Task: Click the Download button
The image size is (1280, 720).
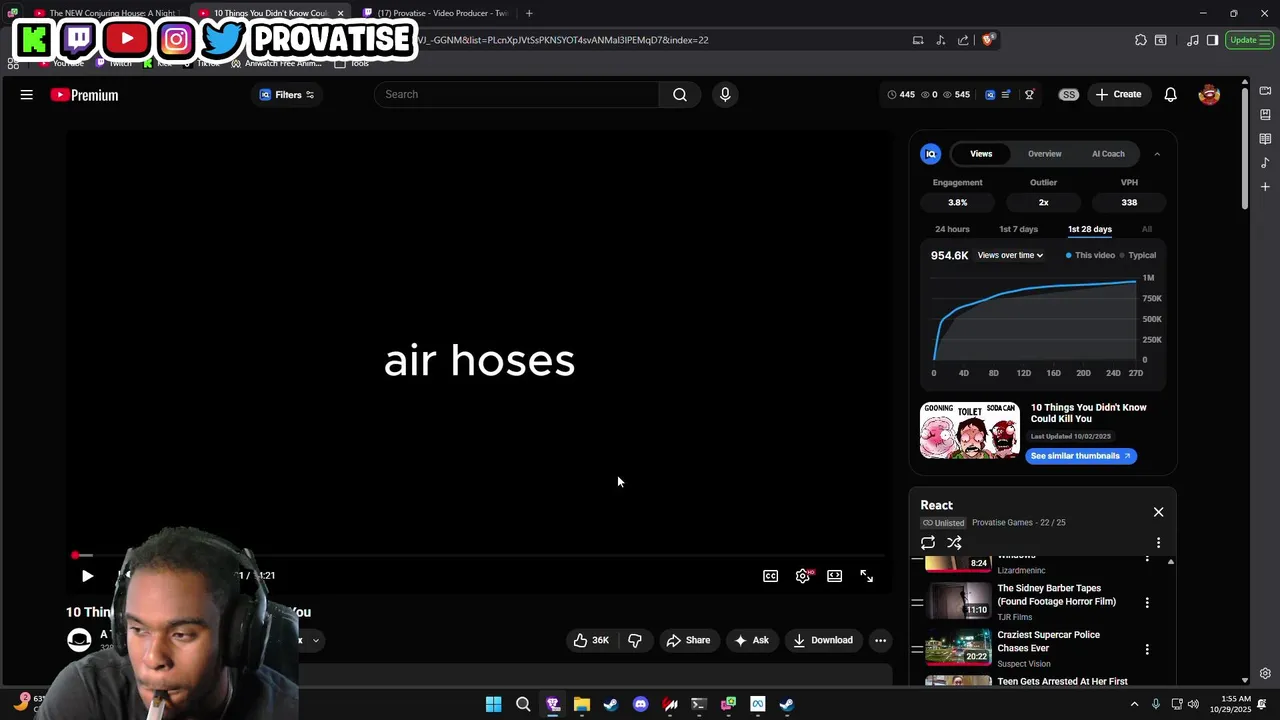Action: click(x=822, y=640)
